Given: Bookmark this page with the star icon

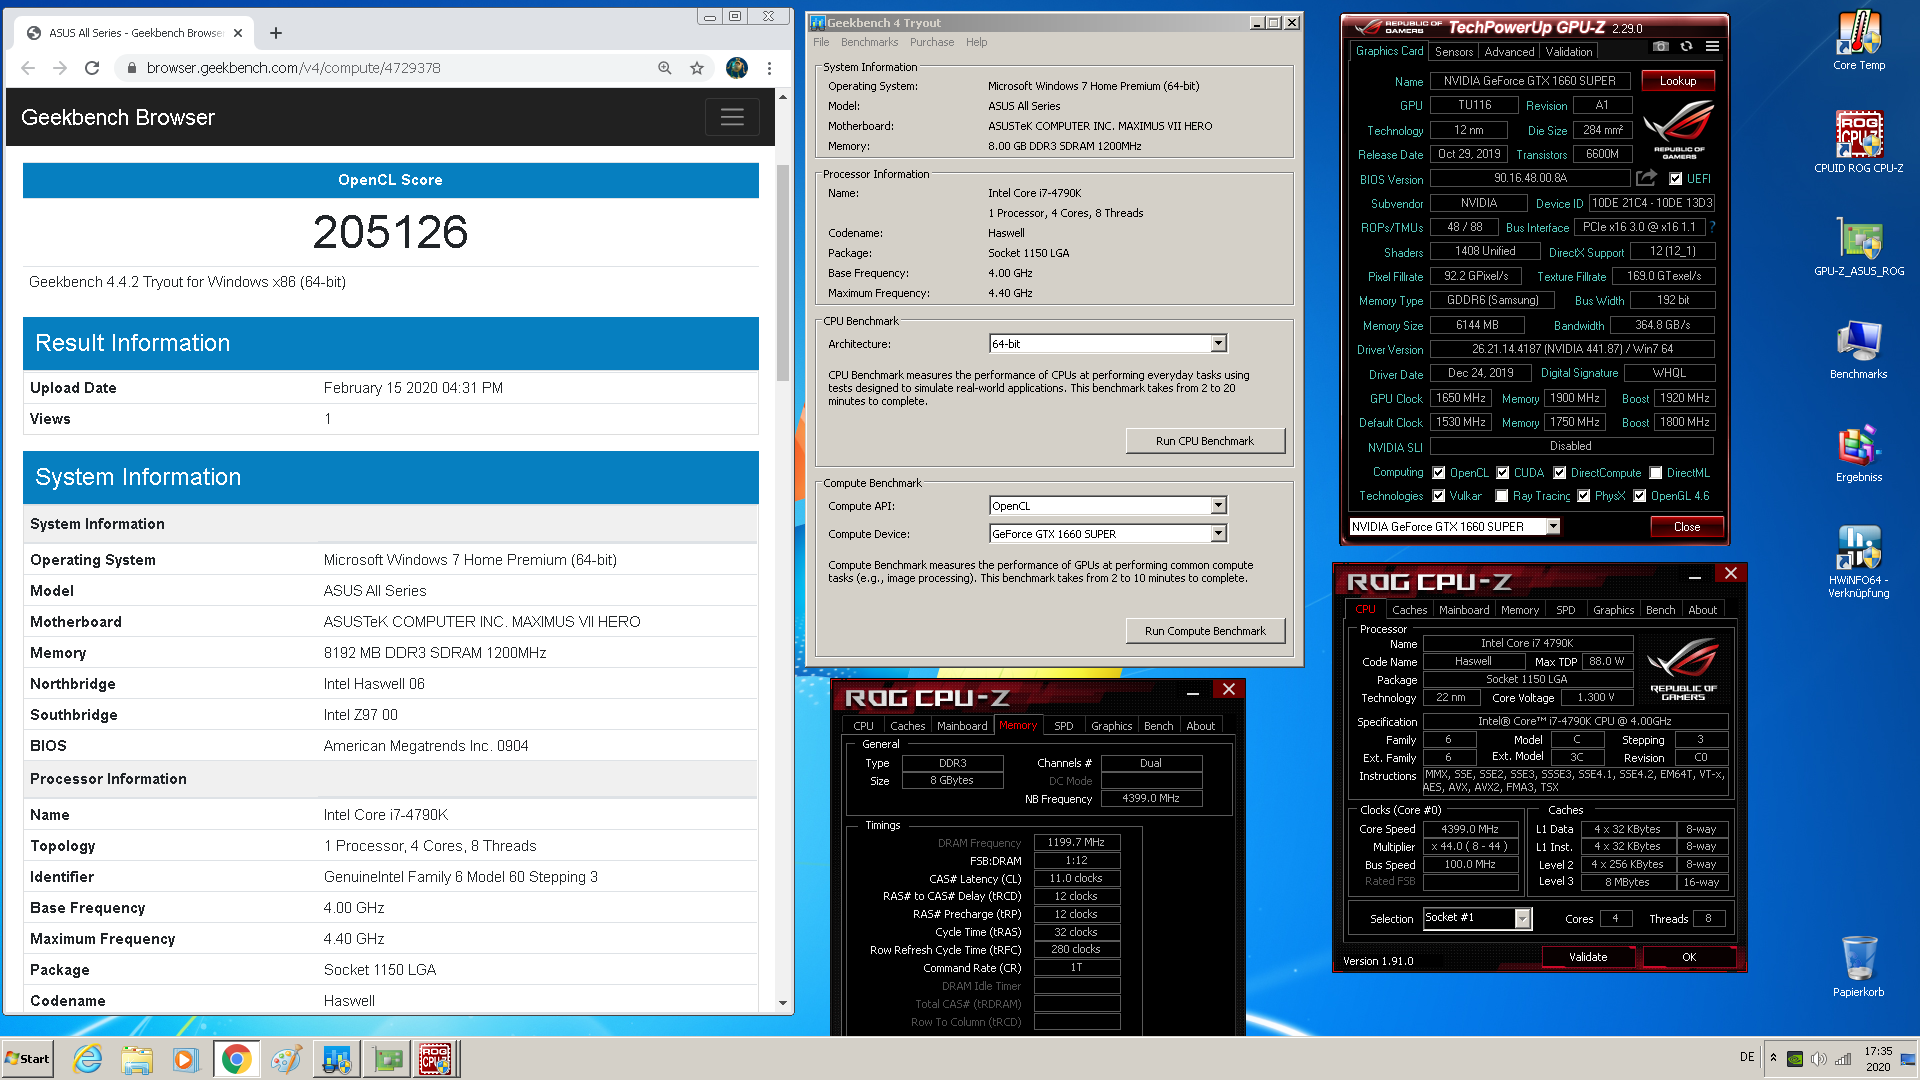Looking at the screenshot, I should [697, 68].
